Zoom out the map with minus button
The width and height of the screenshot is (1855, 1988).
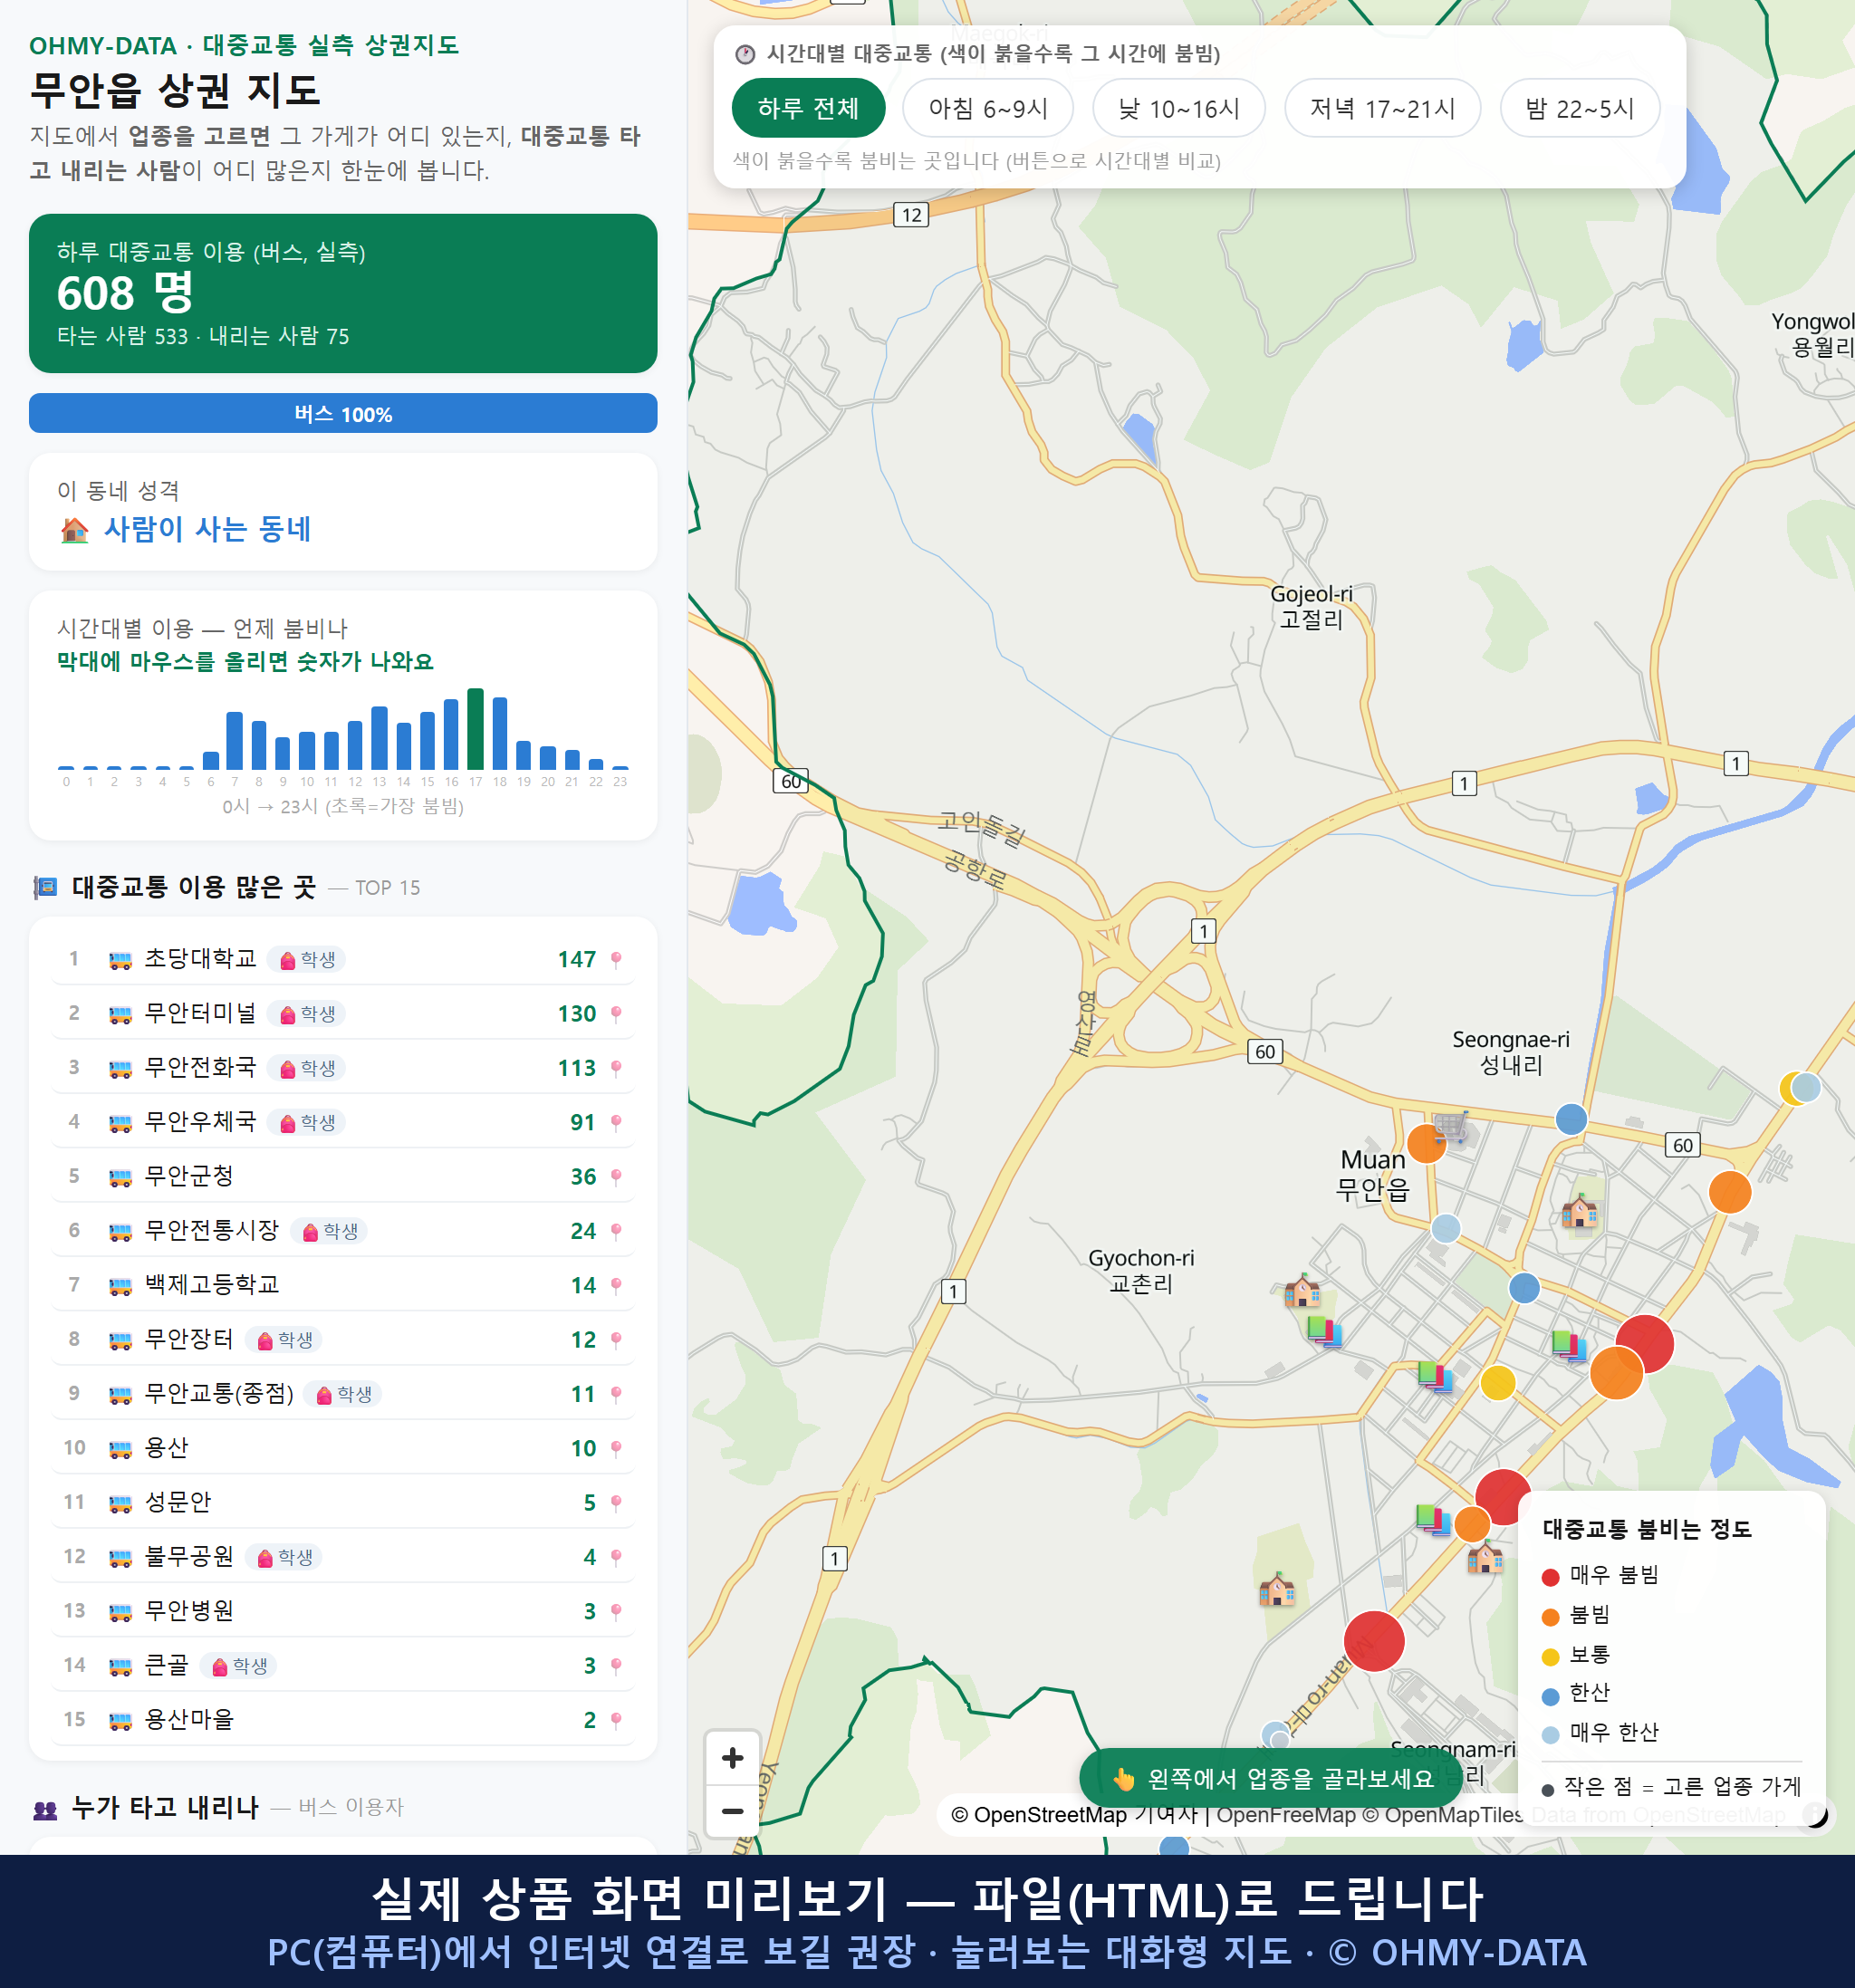pos(732,1810)
